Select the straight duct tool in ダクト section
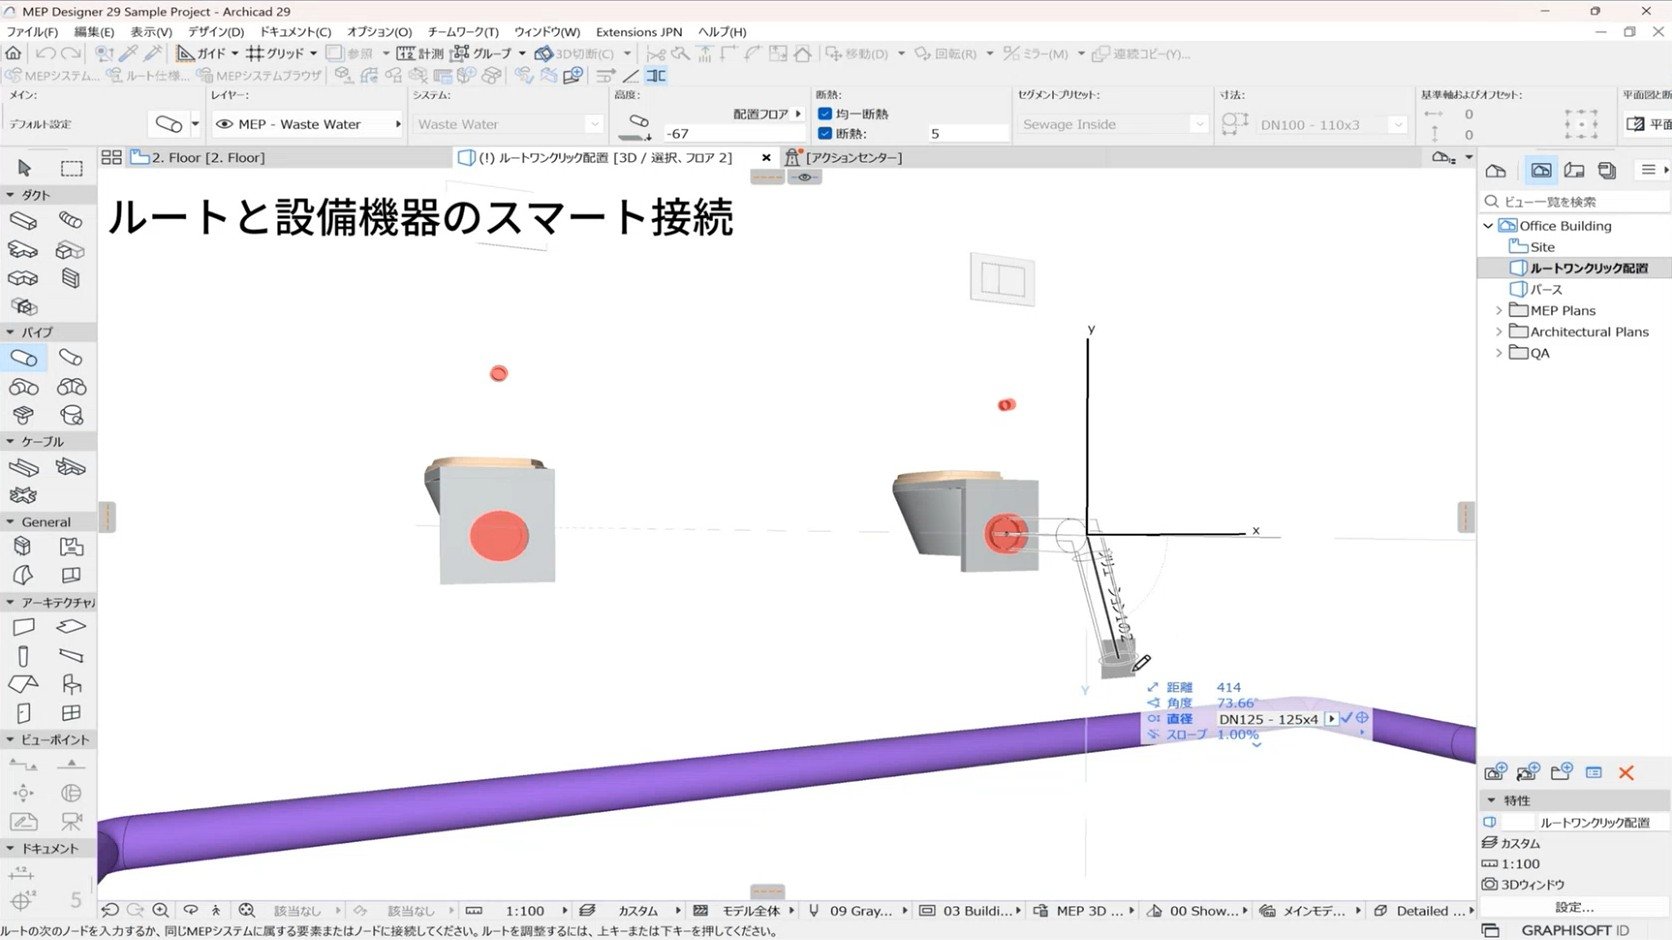This screenshot has height=940, width=1672. point(22,220)
